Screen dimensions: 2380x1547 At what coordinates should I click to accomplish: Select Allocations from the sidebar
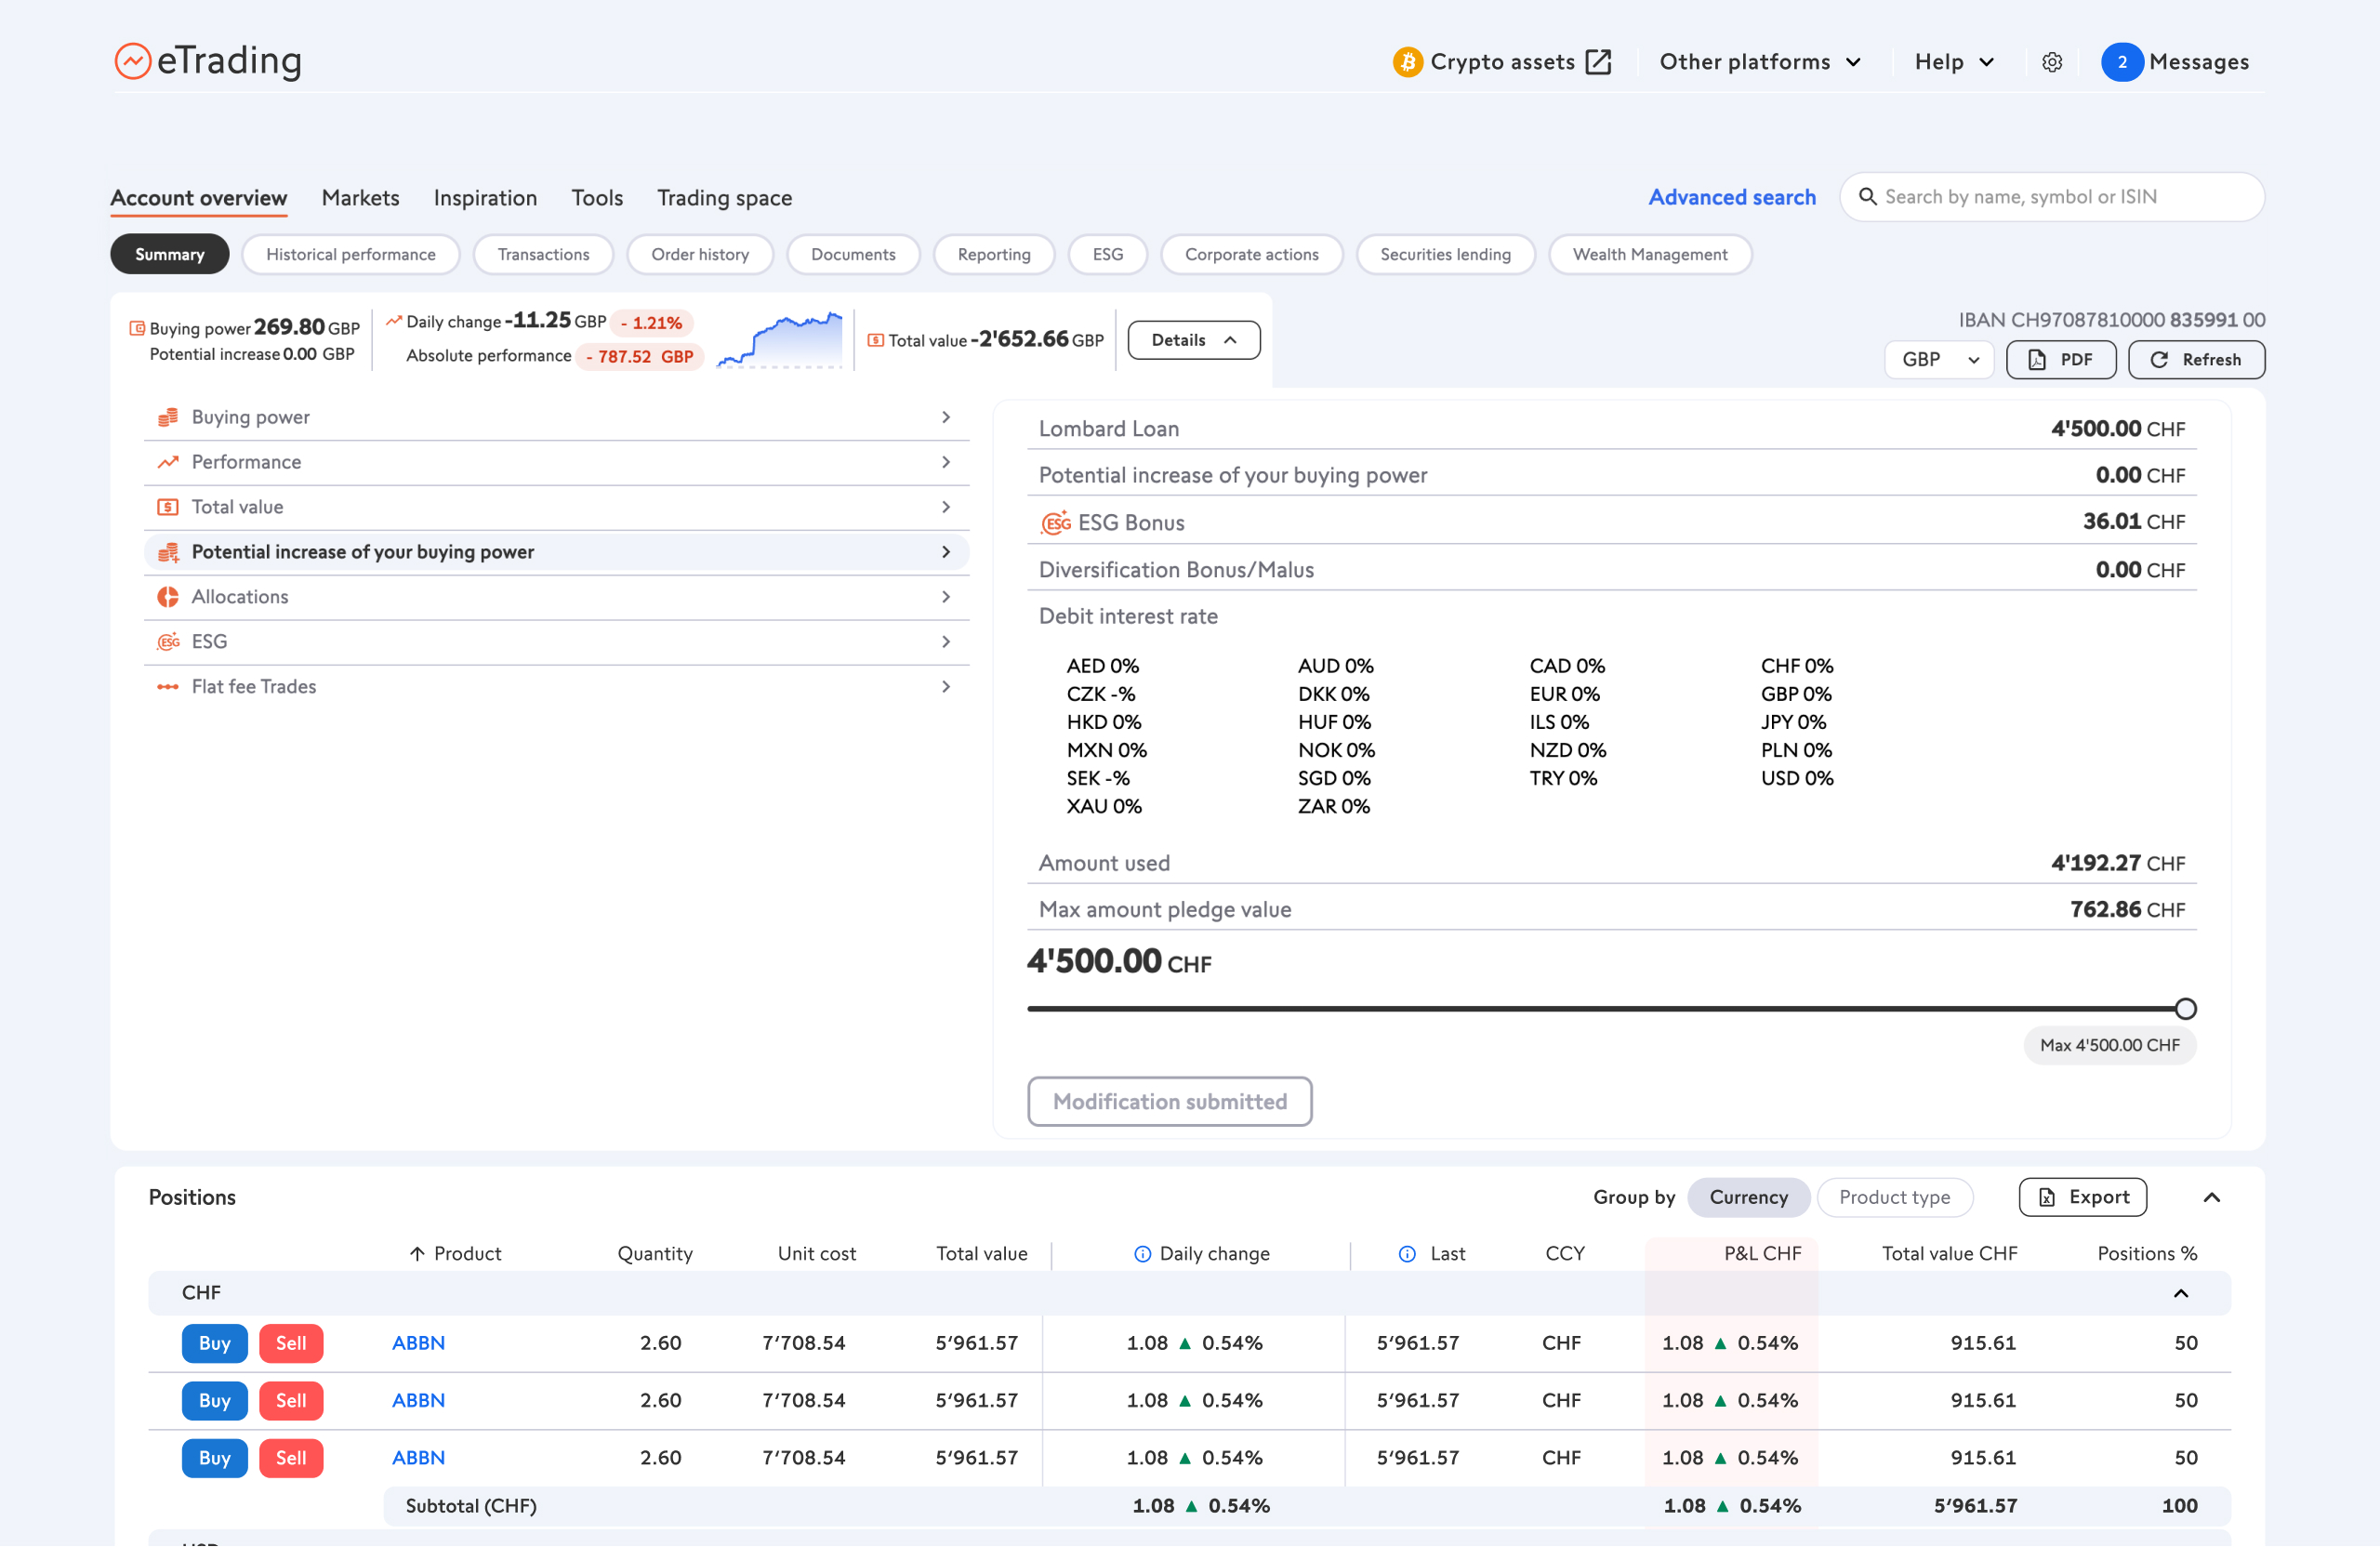coord(240,596)
